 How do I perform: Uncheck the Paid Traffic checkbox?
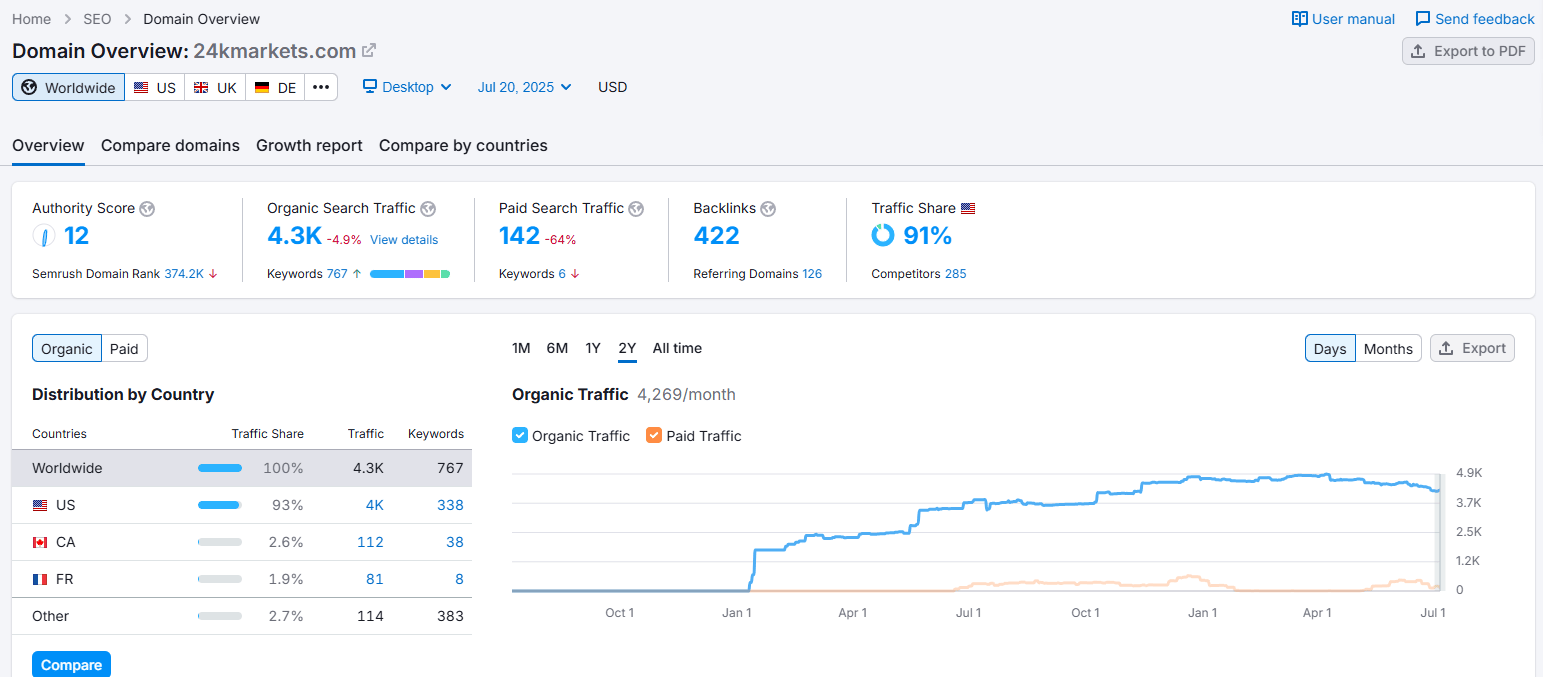point(654,435)
